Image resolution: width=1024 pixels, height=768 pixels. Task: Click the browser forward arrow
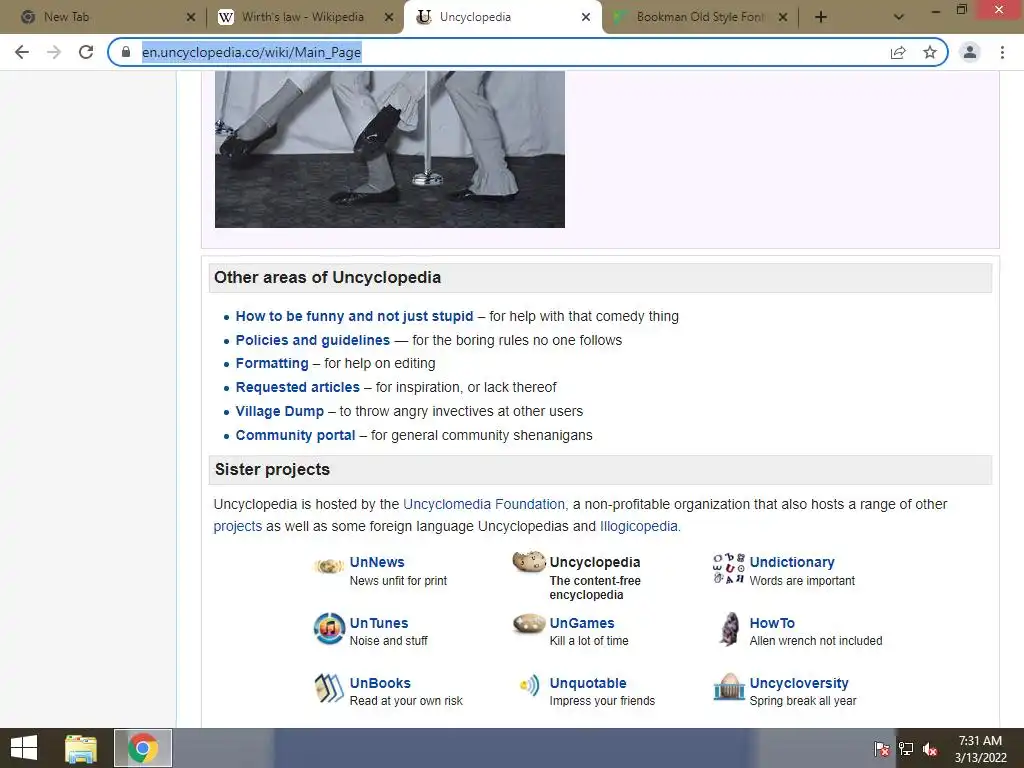coord(54,52)
